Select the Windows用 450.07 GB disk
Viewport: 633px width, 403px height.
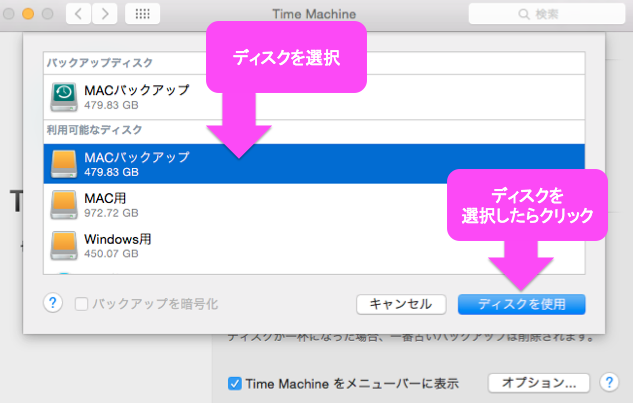(314, 245)
